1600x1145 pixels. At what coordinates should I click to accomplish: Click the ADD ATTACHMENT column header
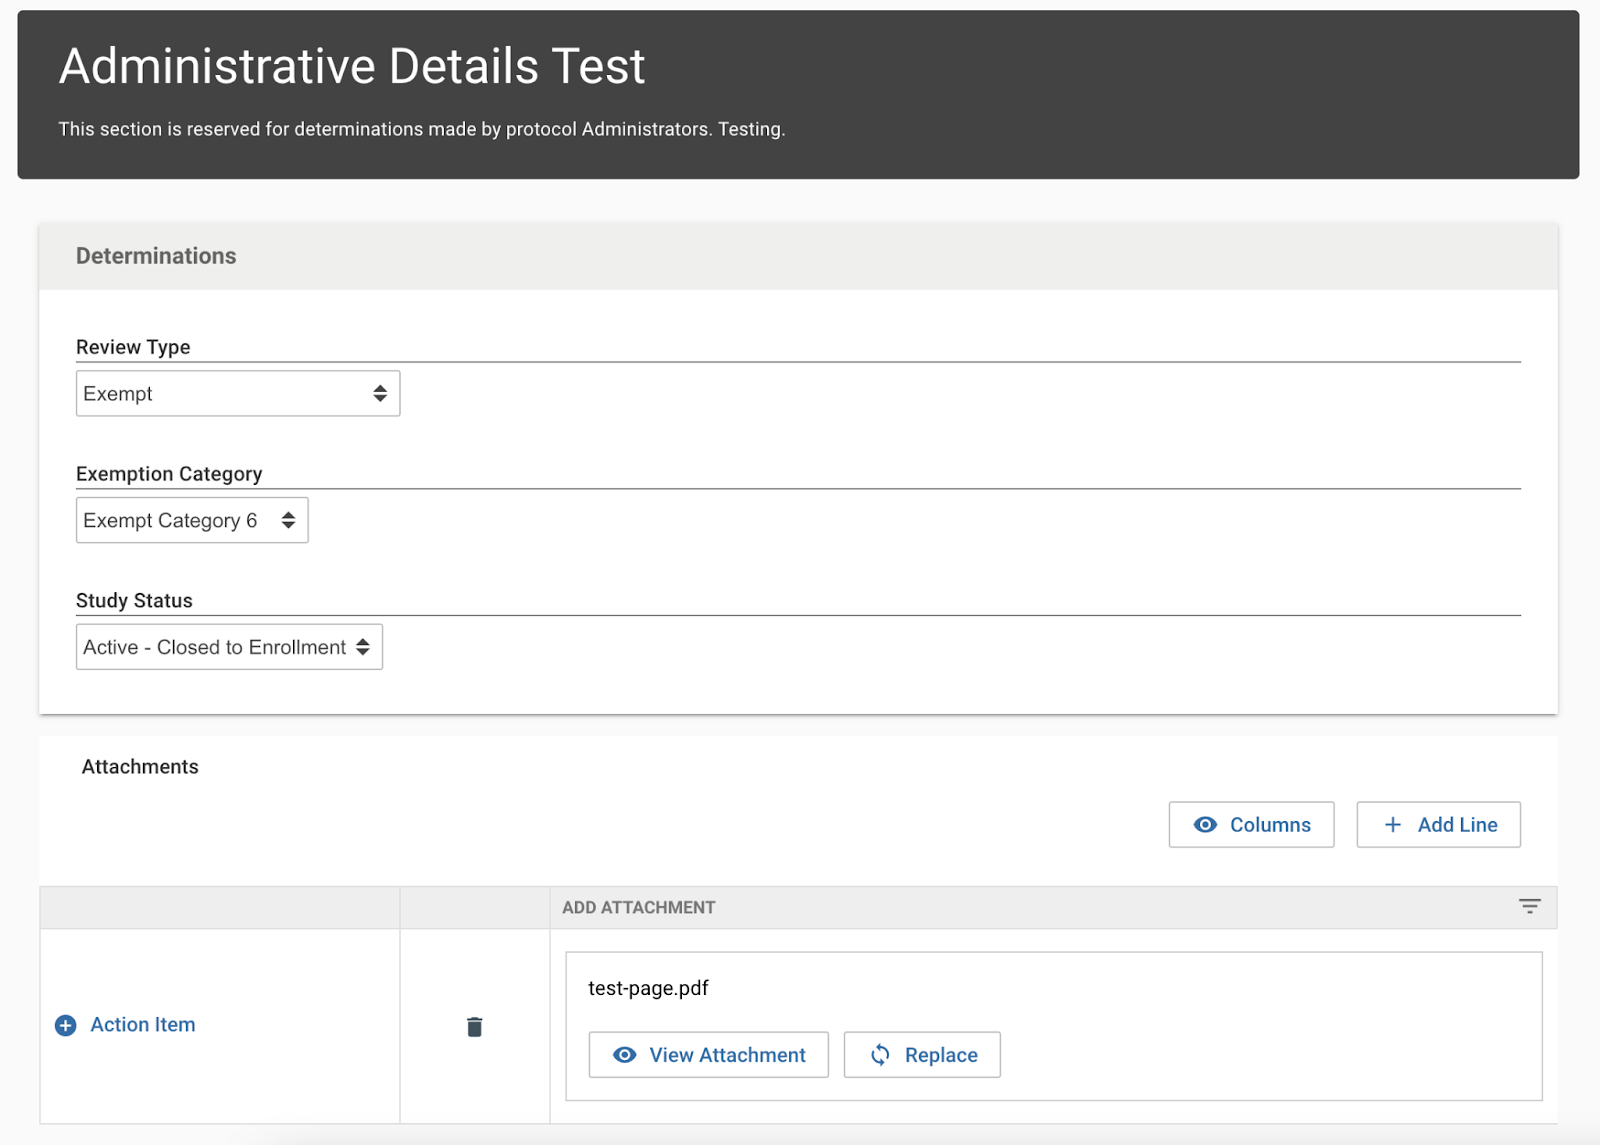pos(638,907)
